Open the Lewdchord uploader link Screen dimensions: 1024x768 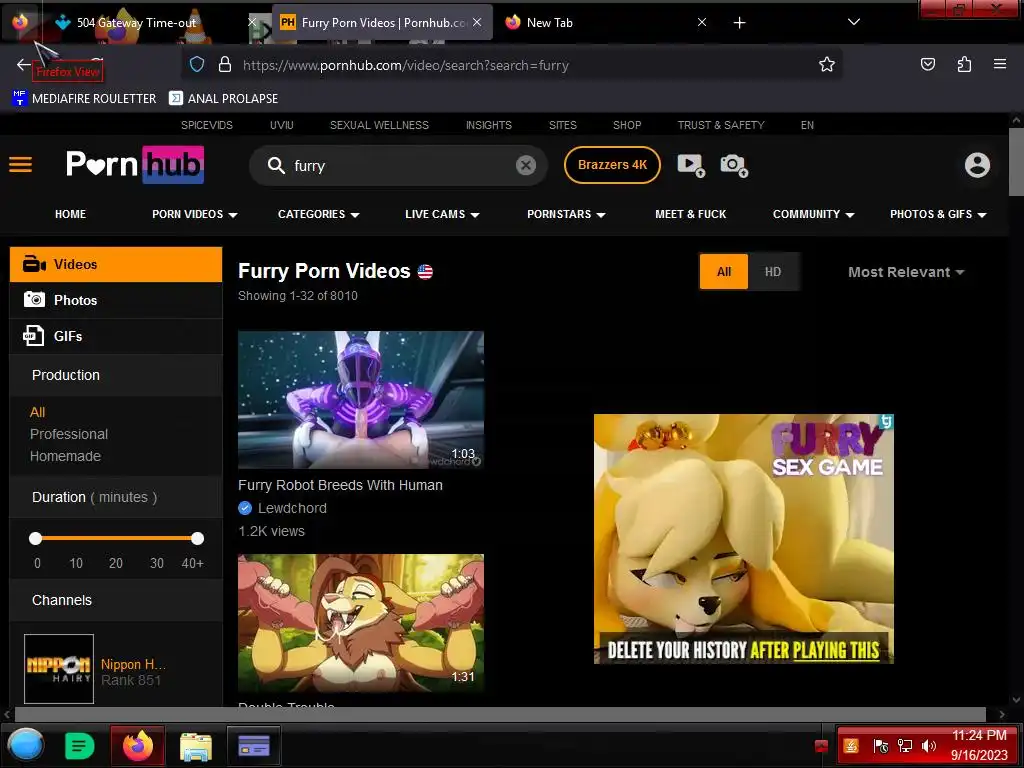coord(292,508)
